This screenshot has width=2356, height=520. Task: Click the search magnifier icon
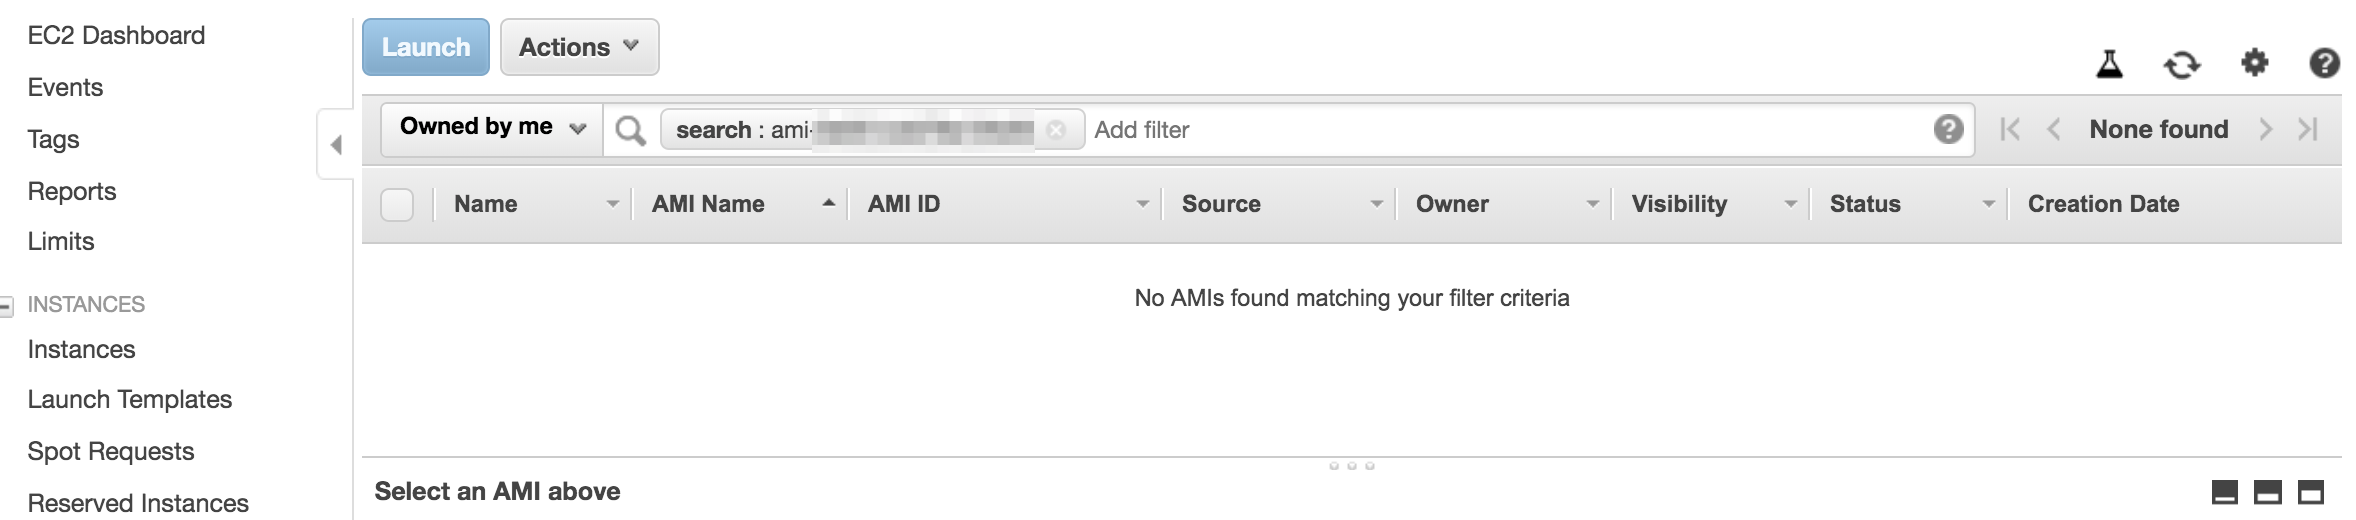[x=630, y=130]
